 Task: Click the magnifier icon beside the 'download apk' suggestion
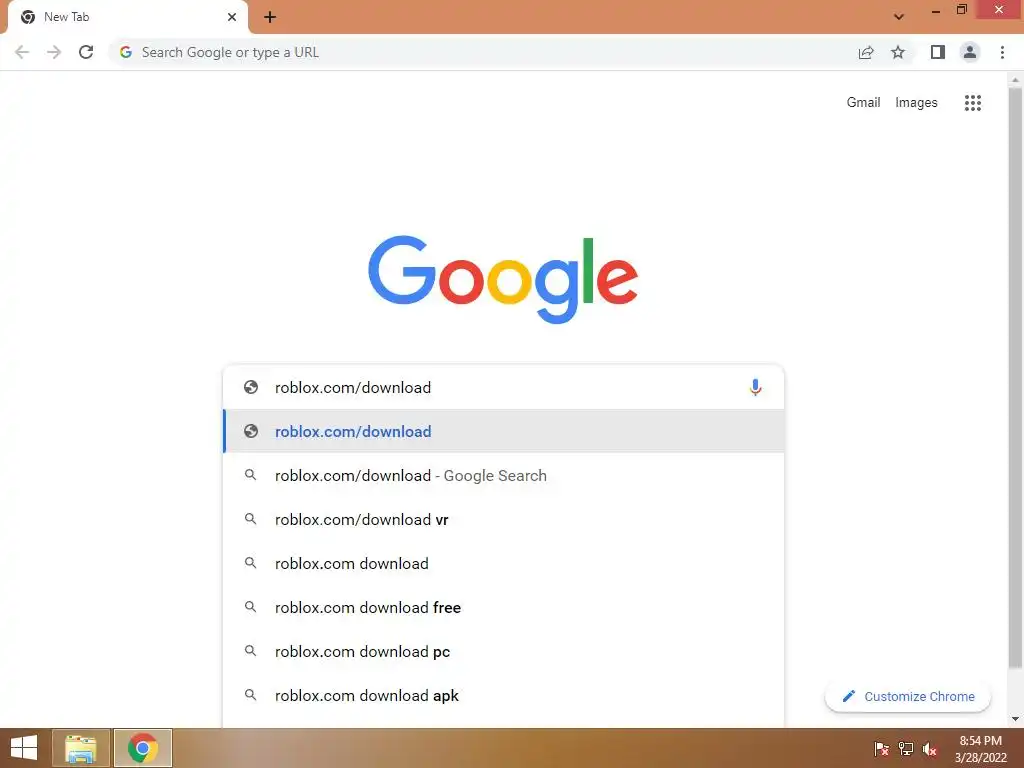click(250, 695)
